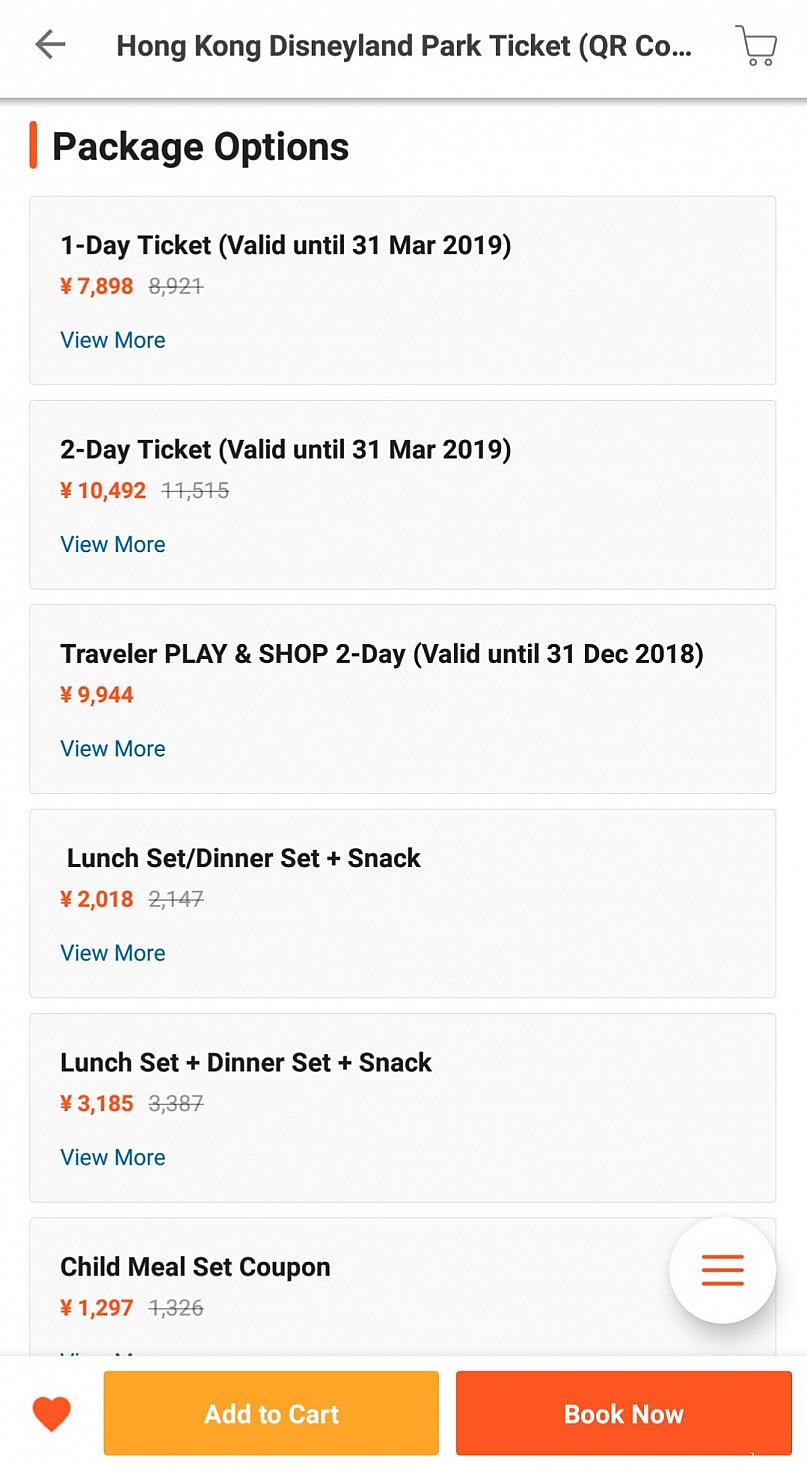Tap the Package Options section heading
Viewport: 807px width, 1470px height.
pos(200,146)
